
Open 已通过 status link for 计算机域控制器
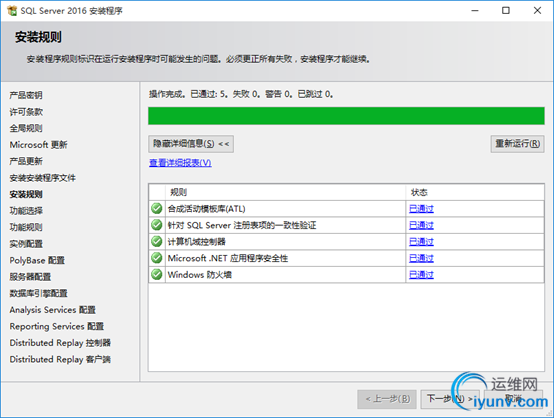click(x=421, y=242)
